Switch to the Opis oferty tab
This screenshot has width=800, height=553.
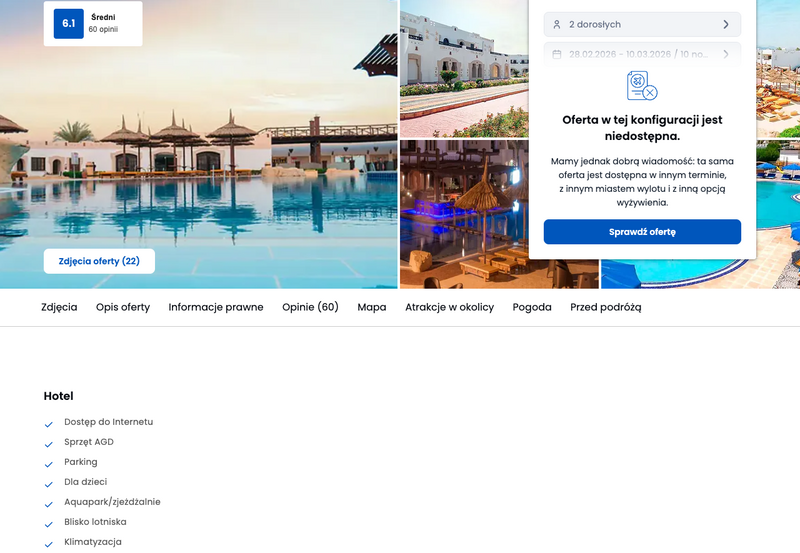coord(123,307)
